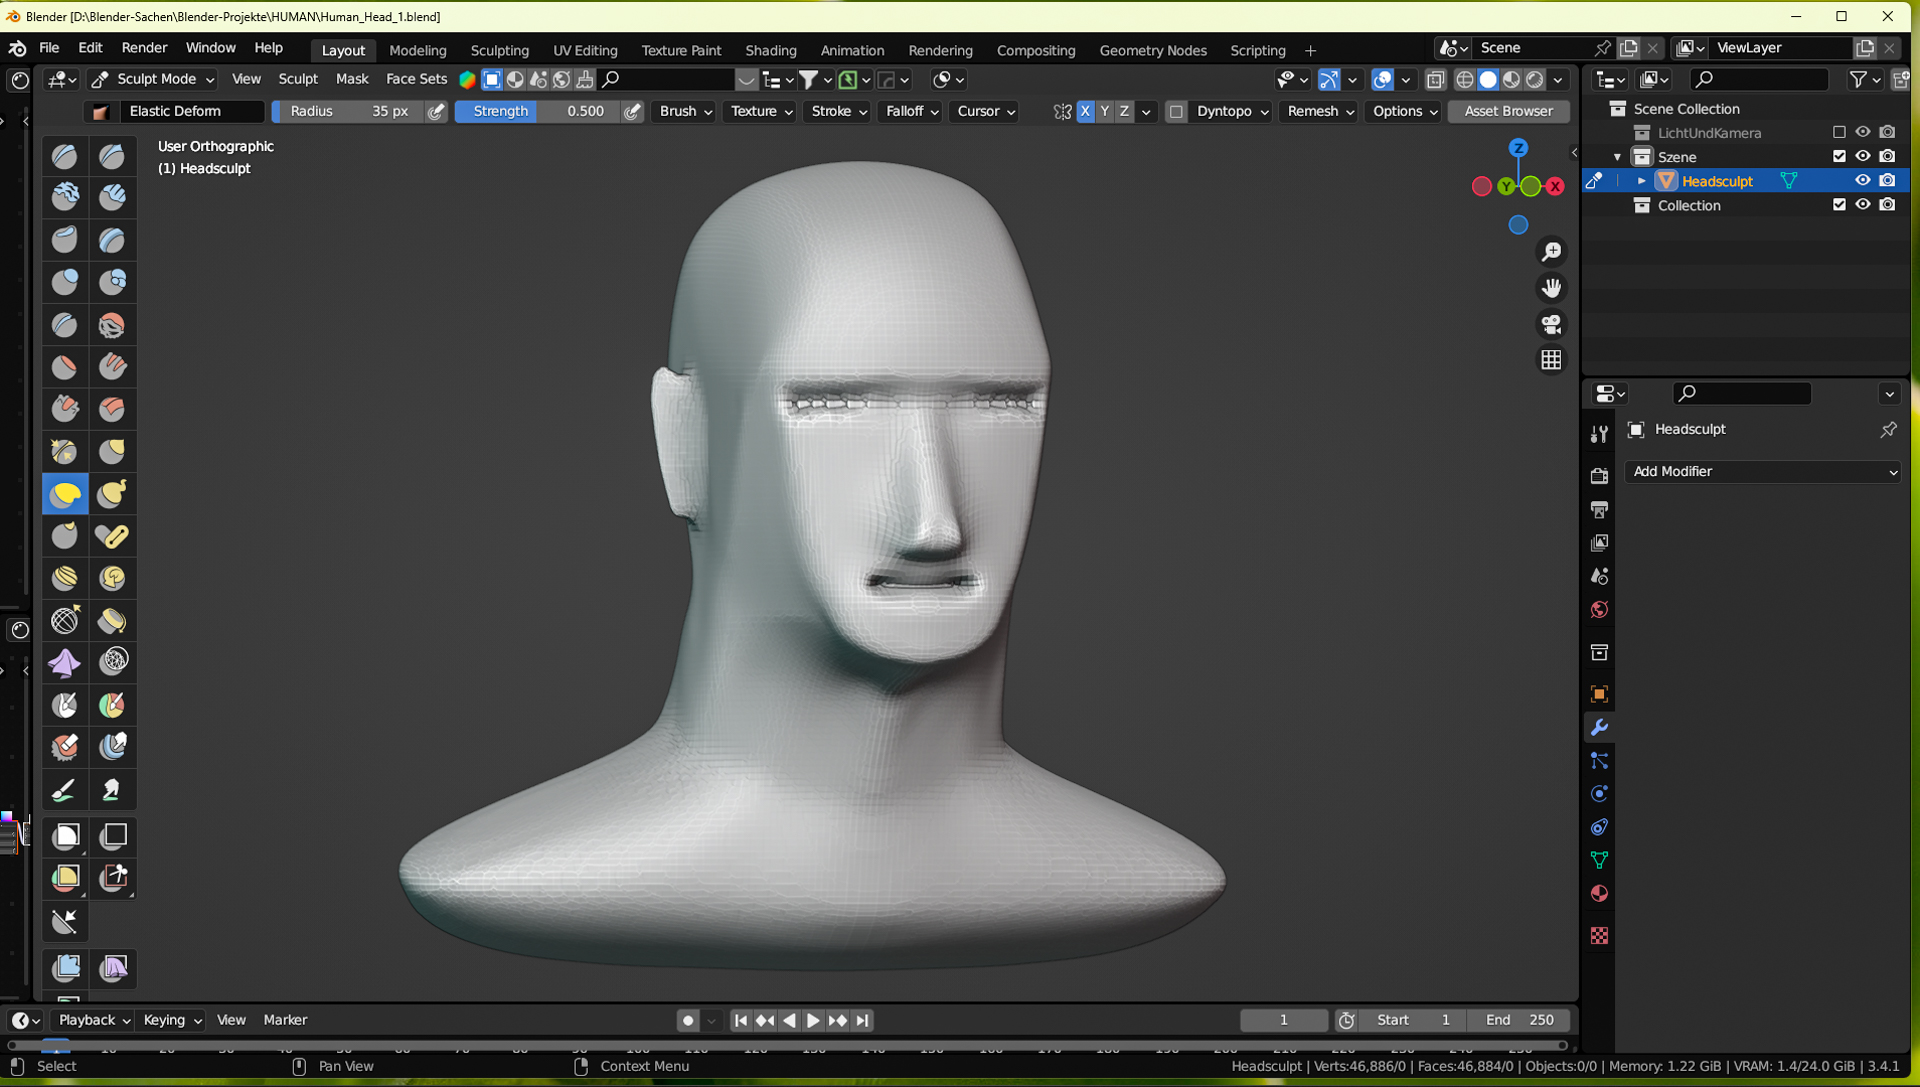Toggle camera view in viewport
This screenshot has height=1087, width=1920.
pyautogui.click(x=1551, y=324)
